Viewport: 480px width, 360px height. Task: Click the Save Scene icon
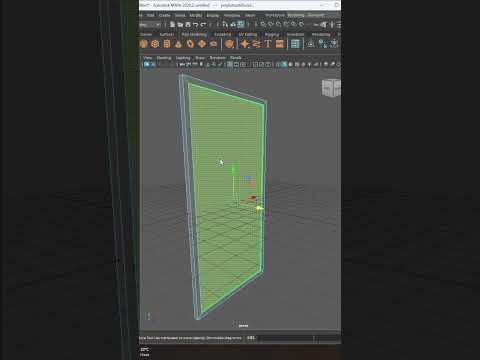click(x=188, y=24)
